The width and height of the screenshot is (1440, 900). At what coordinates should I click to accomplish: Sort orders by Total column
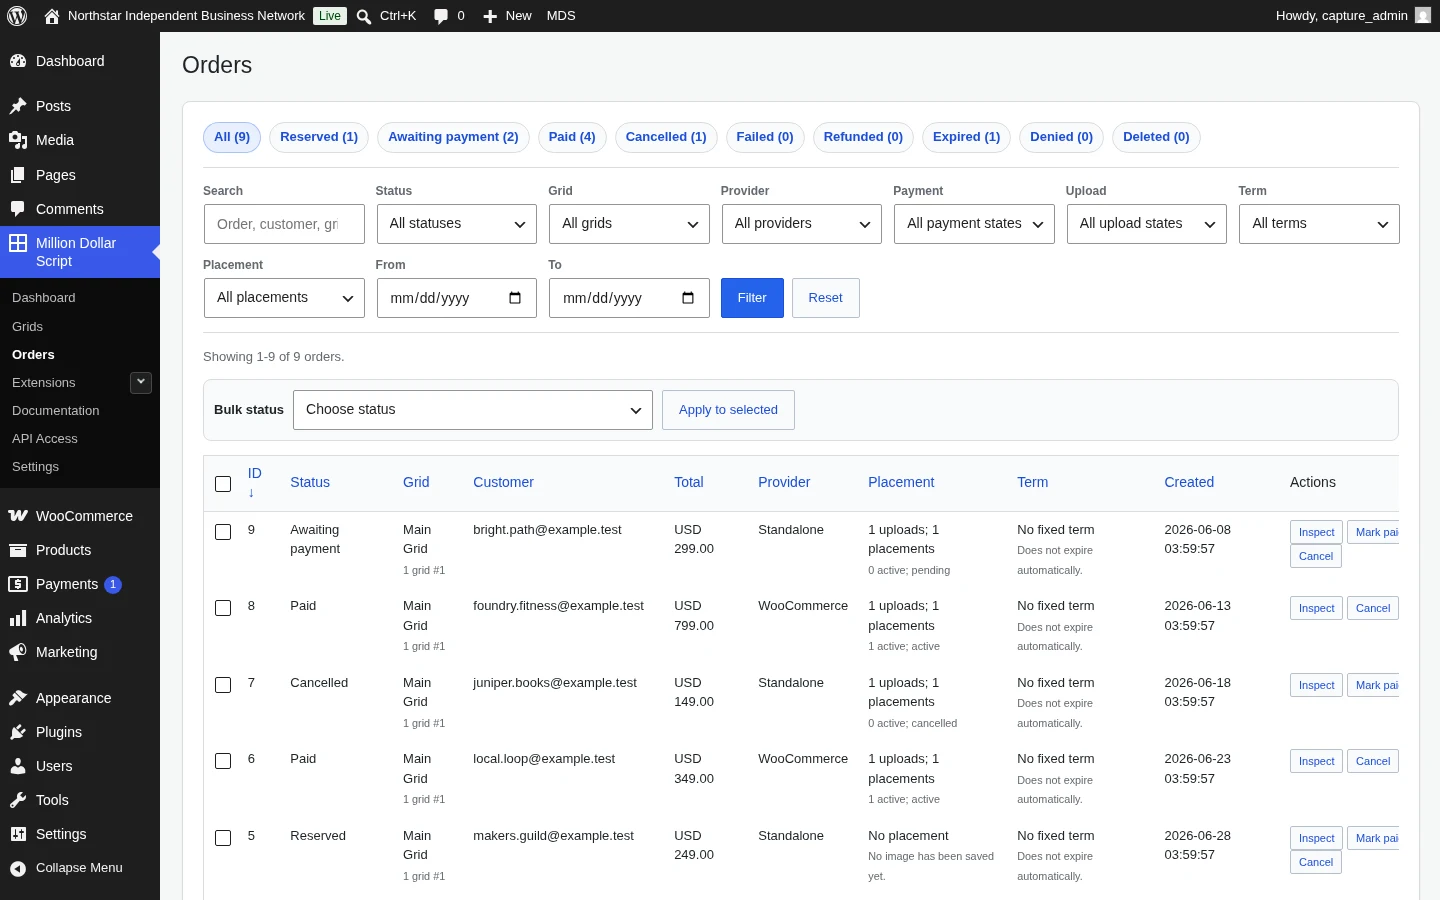(689, 482)
